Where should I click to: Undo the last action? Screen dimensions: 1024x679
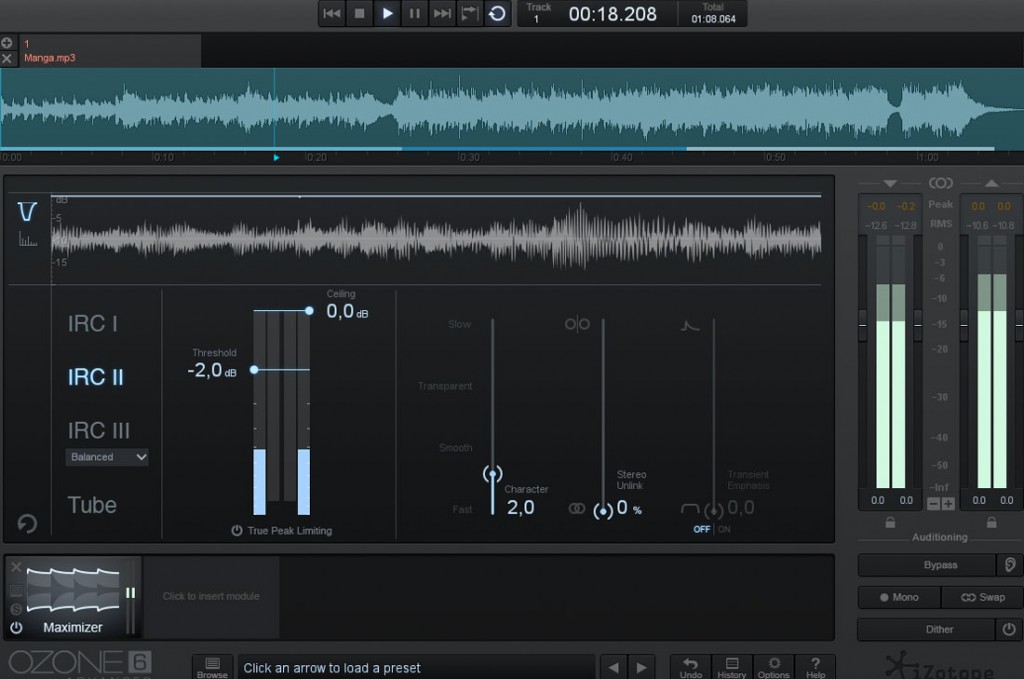click(x=691, y=667)
